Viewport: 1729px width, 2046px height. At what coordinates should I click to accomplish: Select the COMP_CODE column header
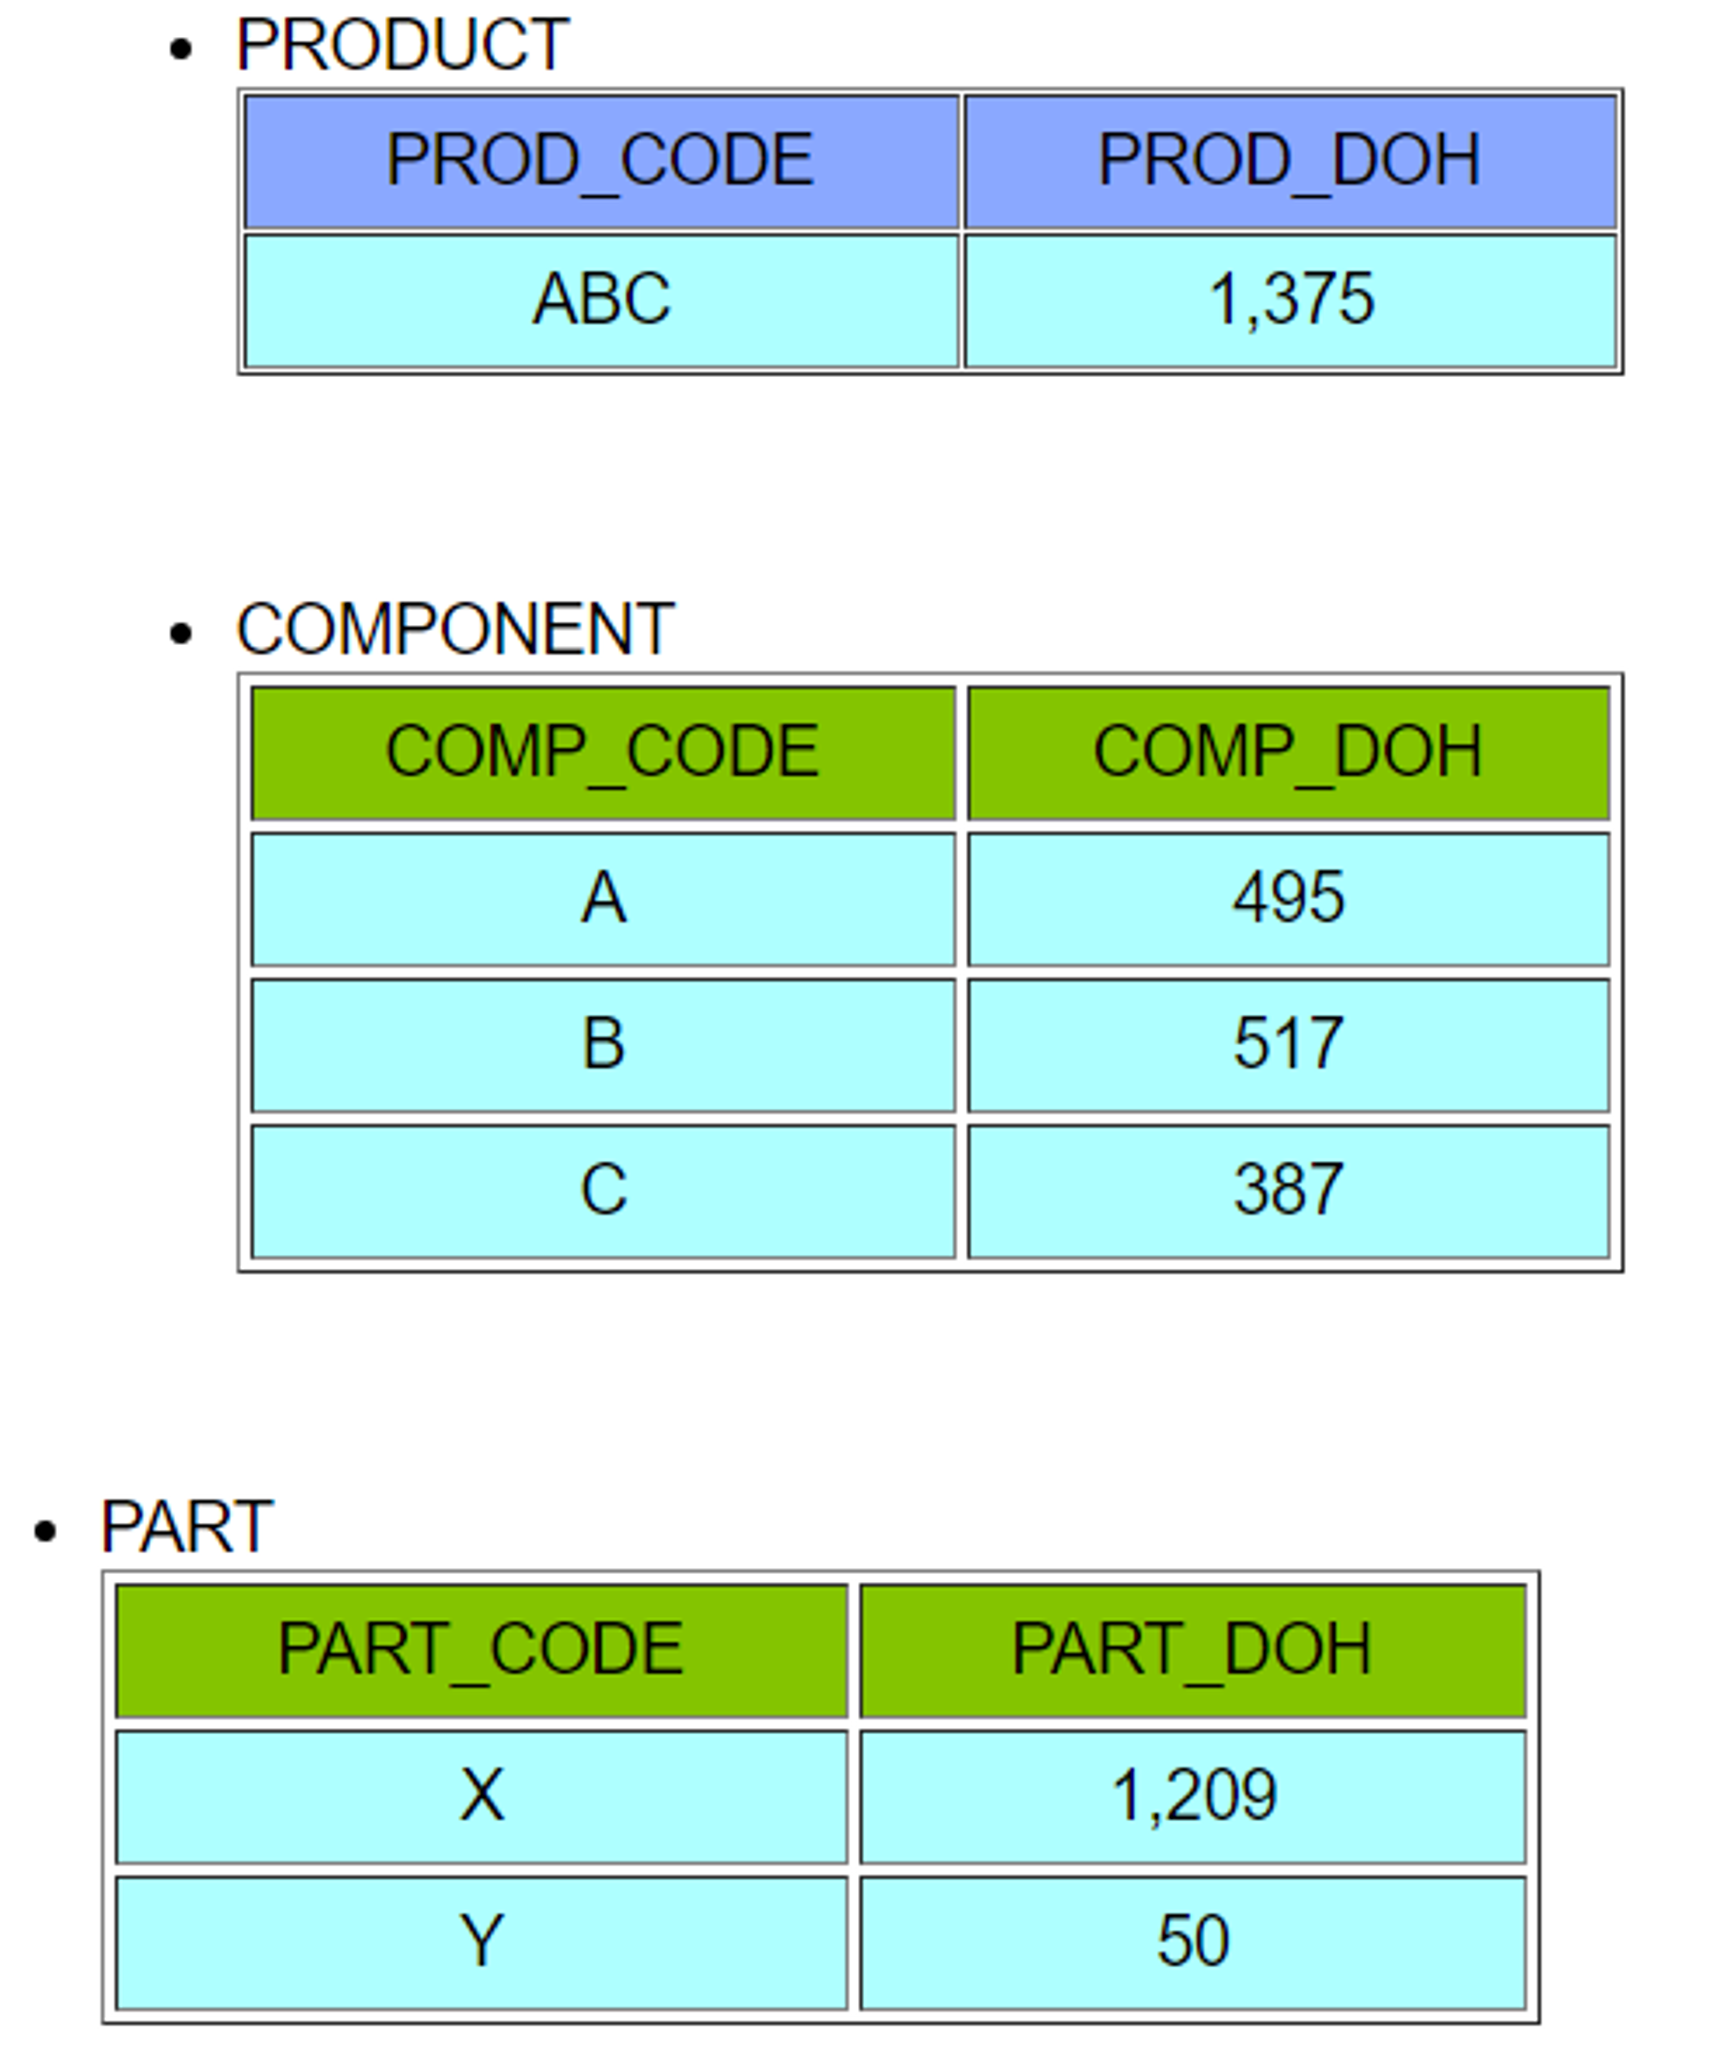coord(603,753)
